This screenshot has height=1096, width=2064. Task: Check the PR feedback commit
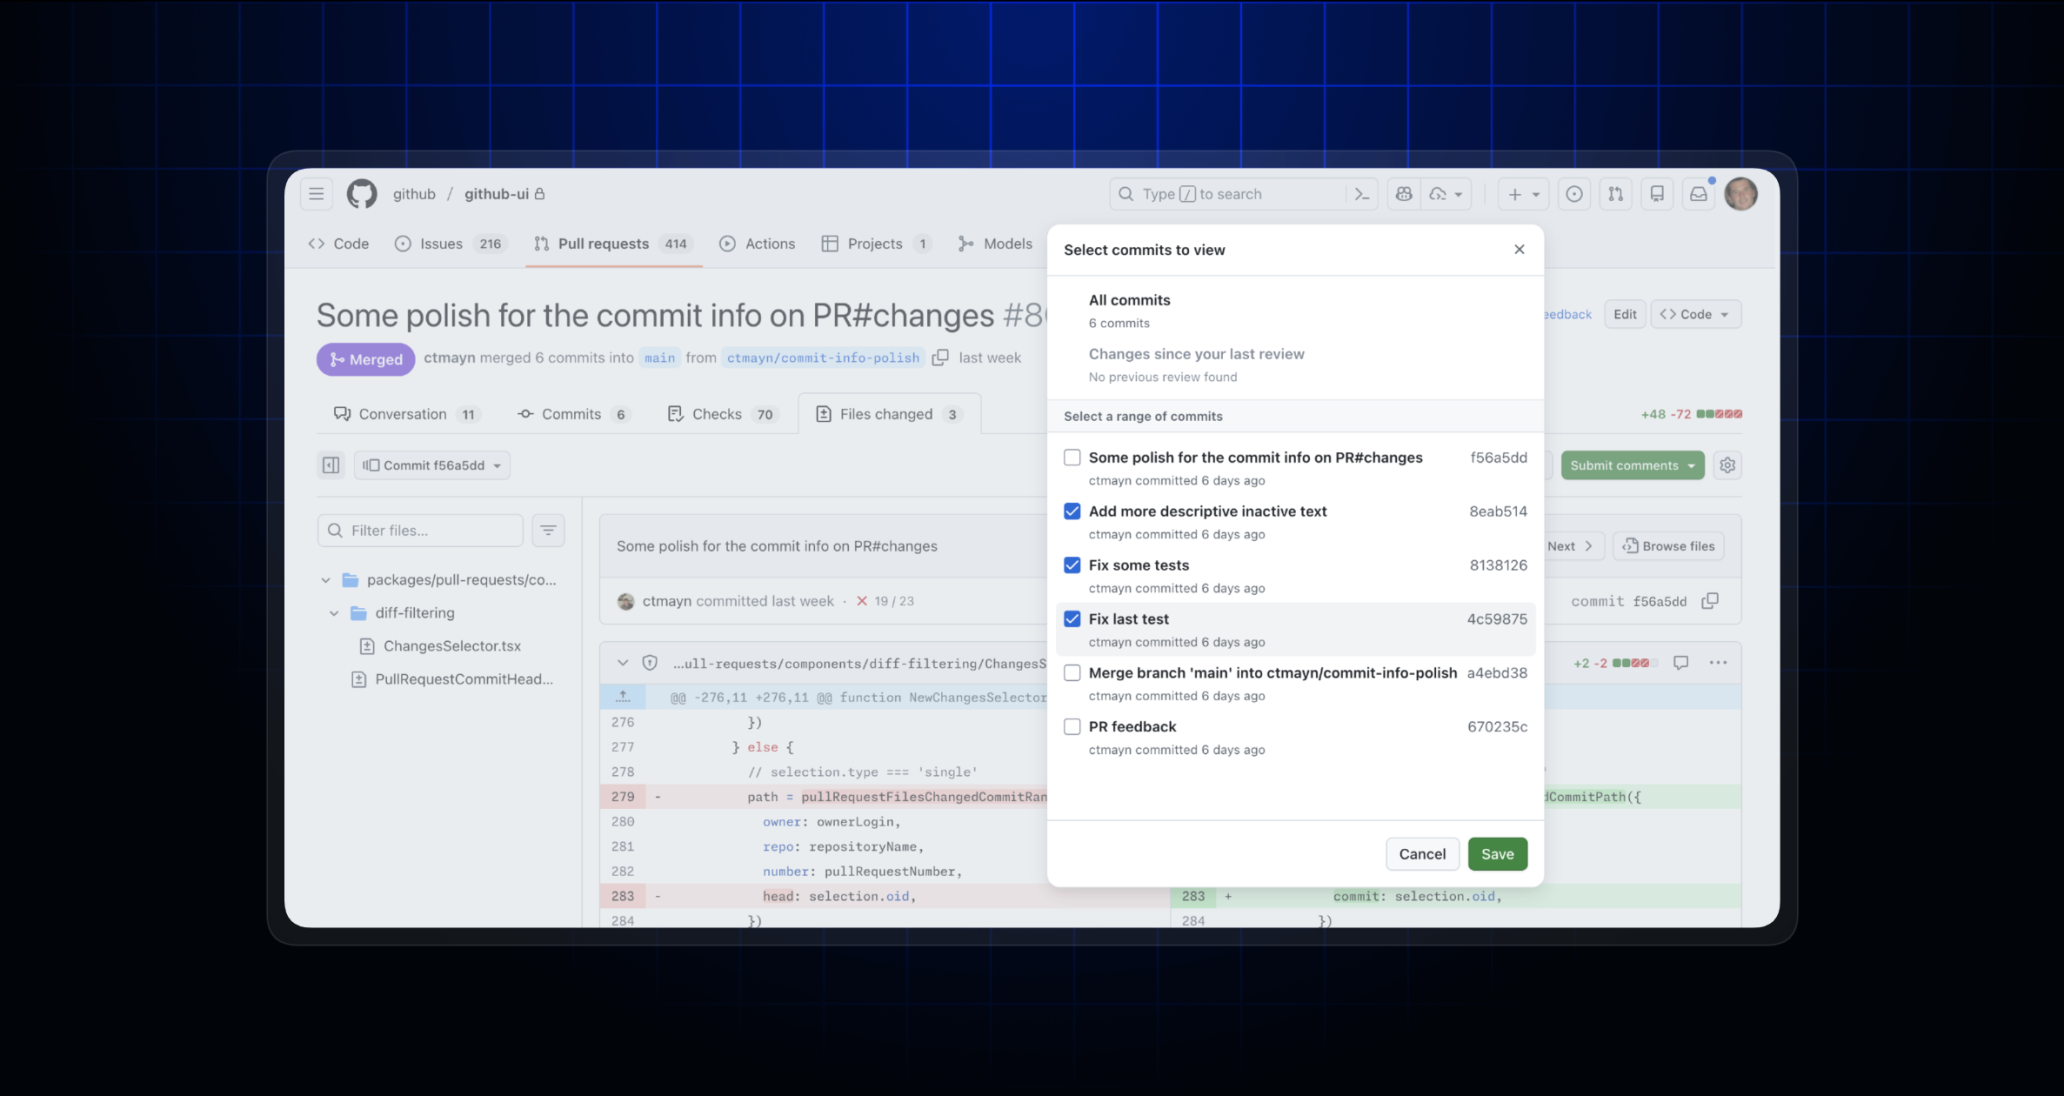(1072, 727)
